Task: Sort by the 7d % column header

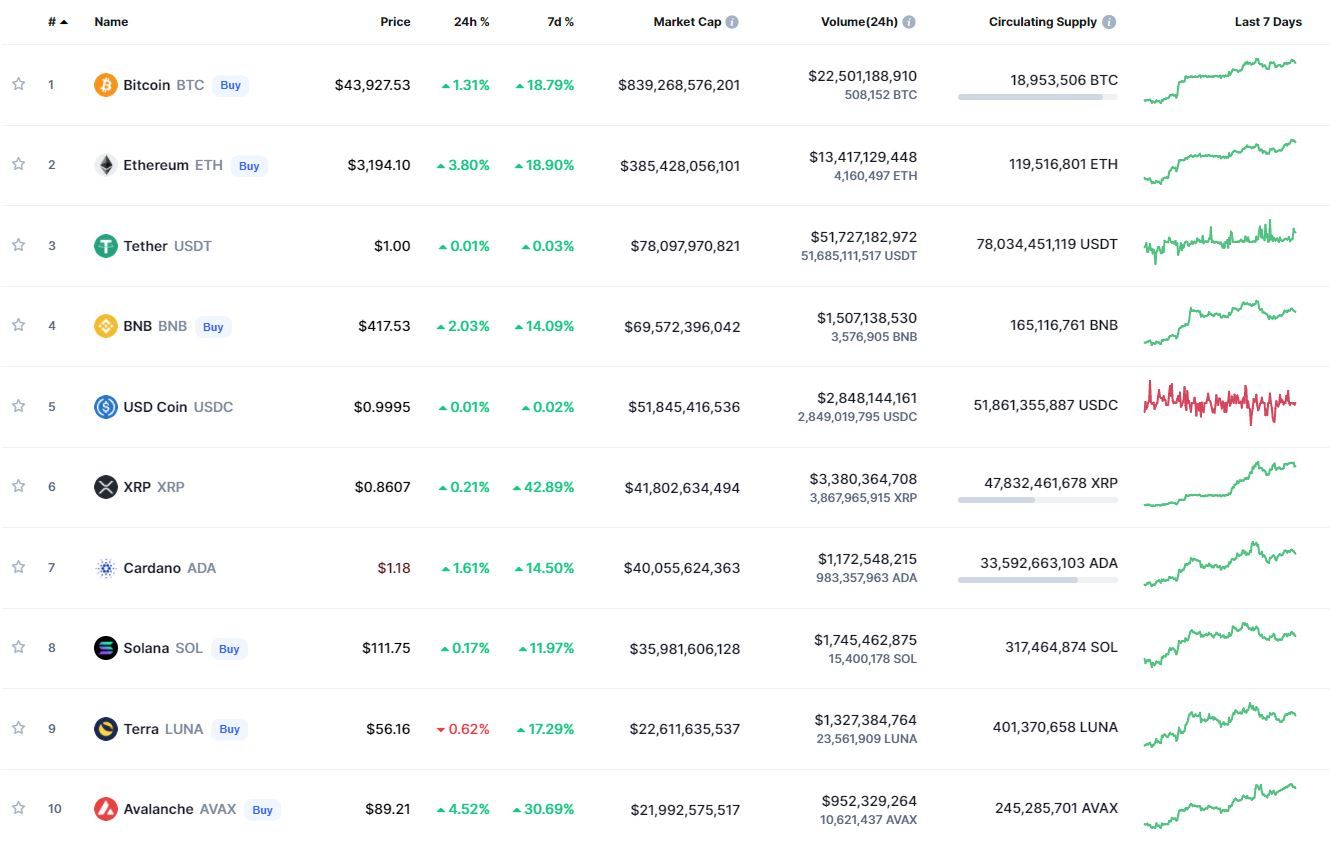Action: click(560, 22)
